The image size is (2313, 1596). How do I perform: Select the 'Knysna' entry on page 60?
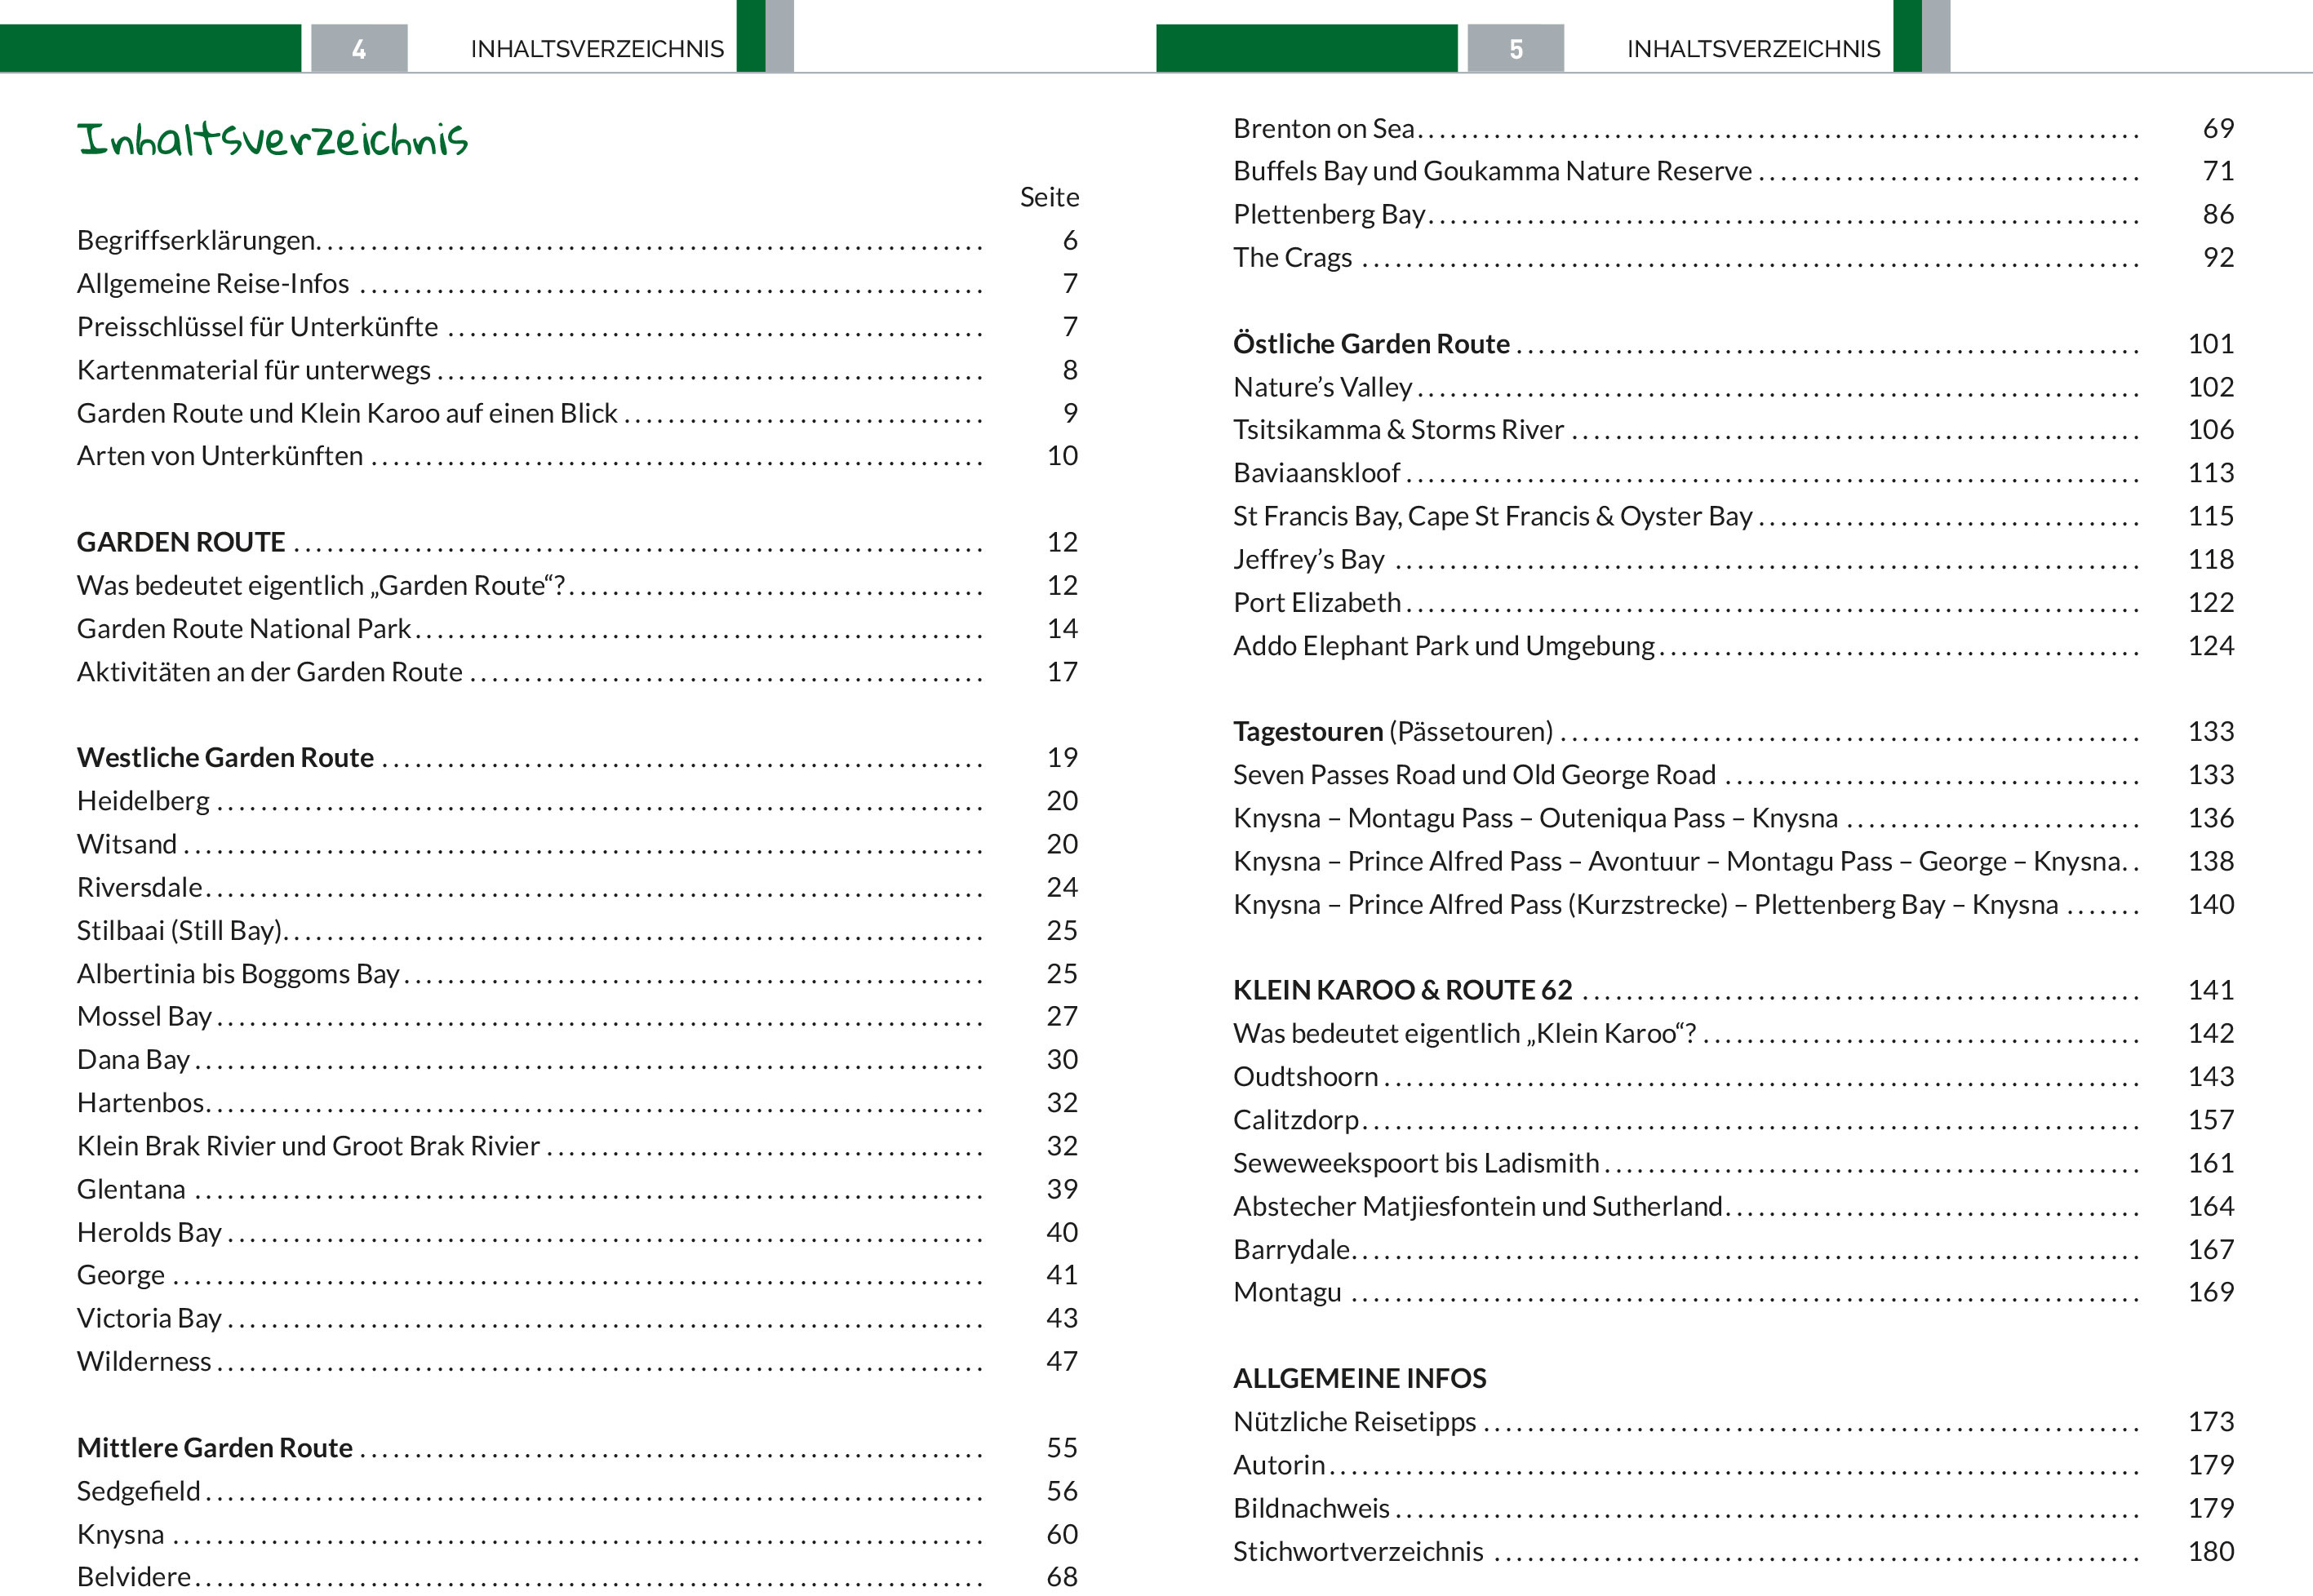pyautogui.click(x=120, y=1535)
